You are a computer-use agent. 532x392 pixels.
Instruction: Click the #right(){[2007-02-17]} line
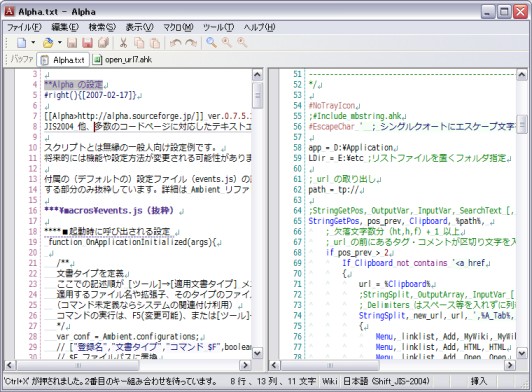[90, 95]
